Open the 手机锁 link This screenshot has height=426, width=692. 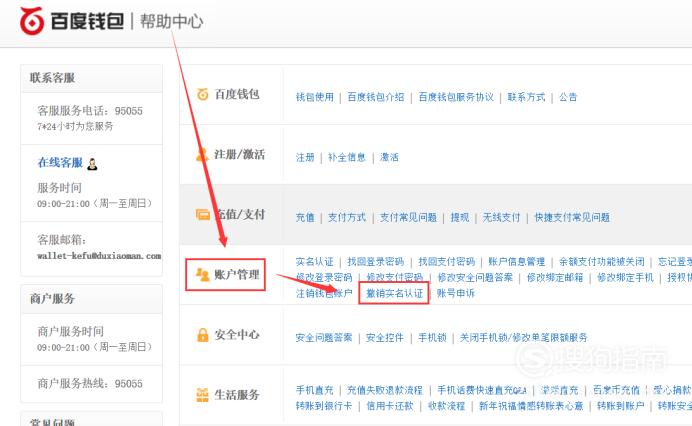pyautogui.click(x=432, y=338)
